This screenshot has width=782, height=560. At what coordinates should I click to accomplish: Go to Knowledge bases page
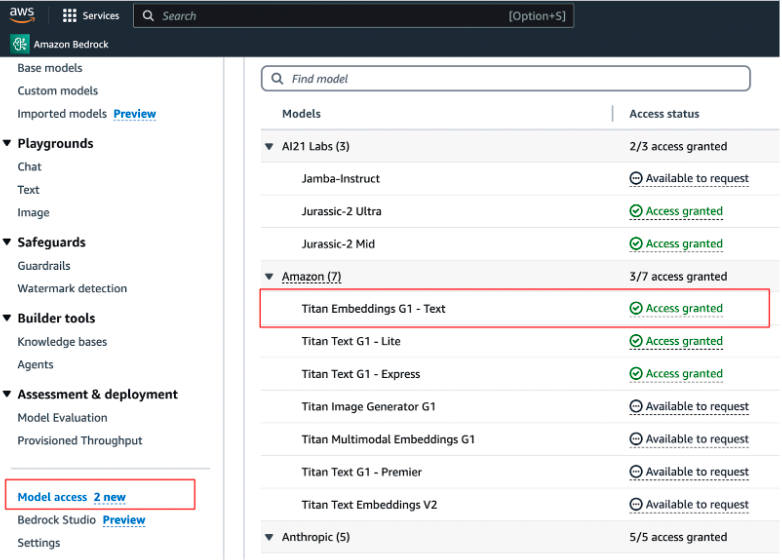click(x=62, y=342)
